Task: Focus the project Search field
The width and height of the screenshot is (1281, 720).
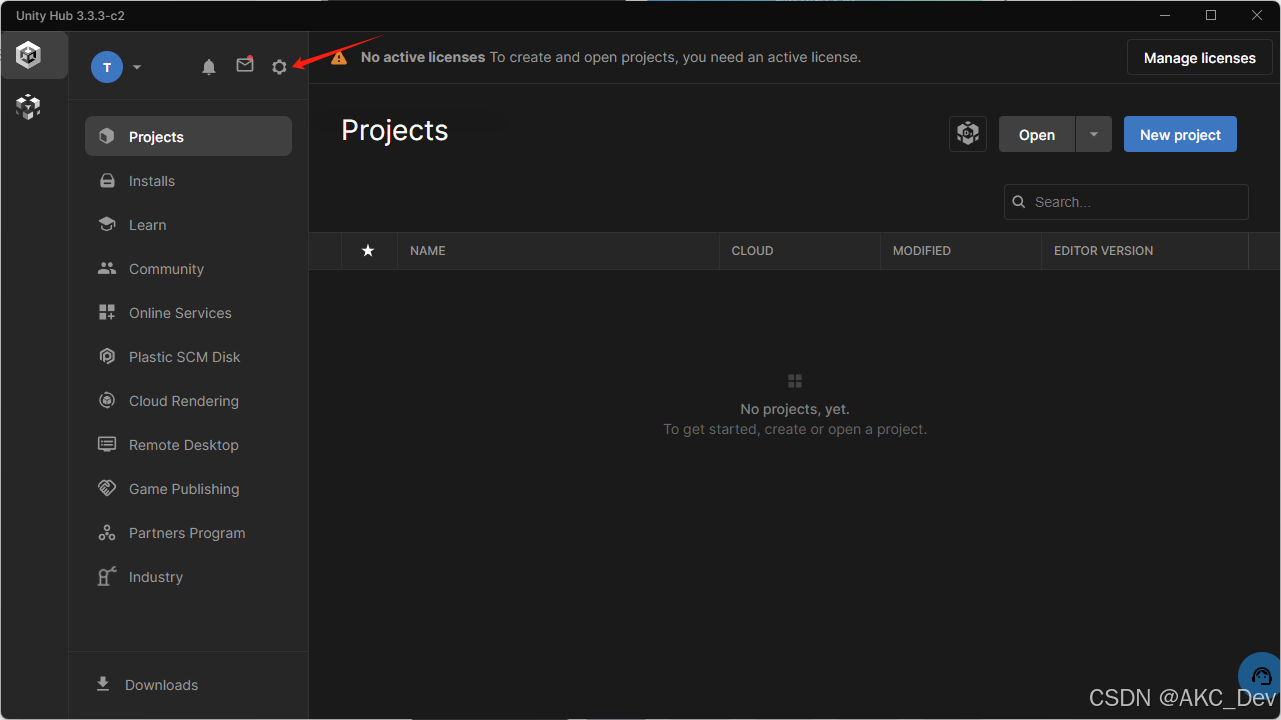Action: click(1126, 201)
